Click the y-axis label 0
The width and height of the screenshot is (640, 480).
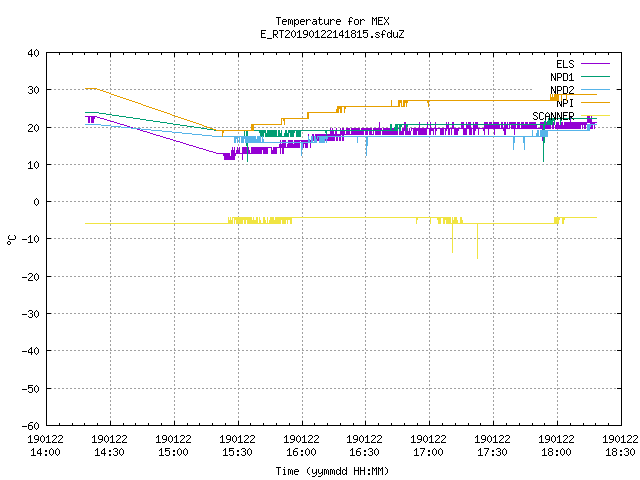(37, 202)
